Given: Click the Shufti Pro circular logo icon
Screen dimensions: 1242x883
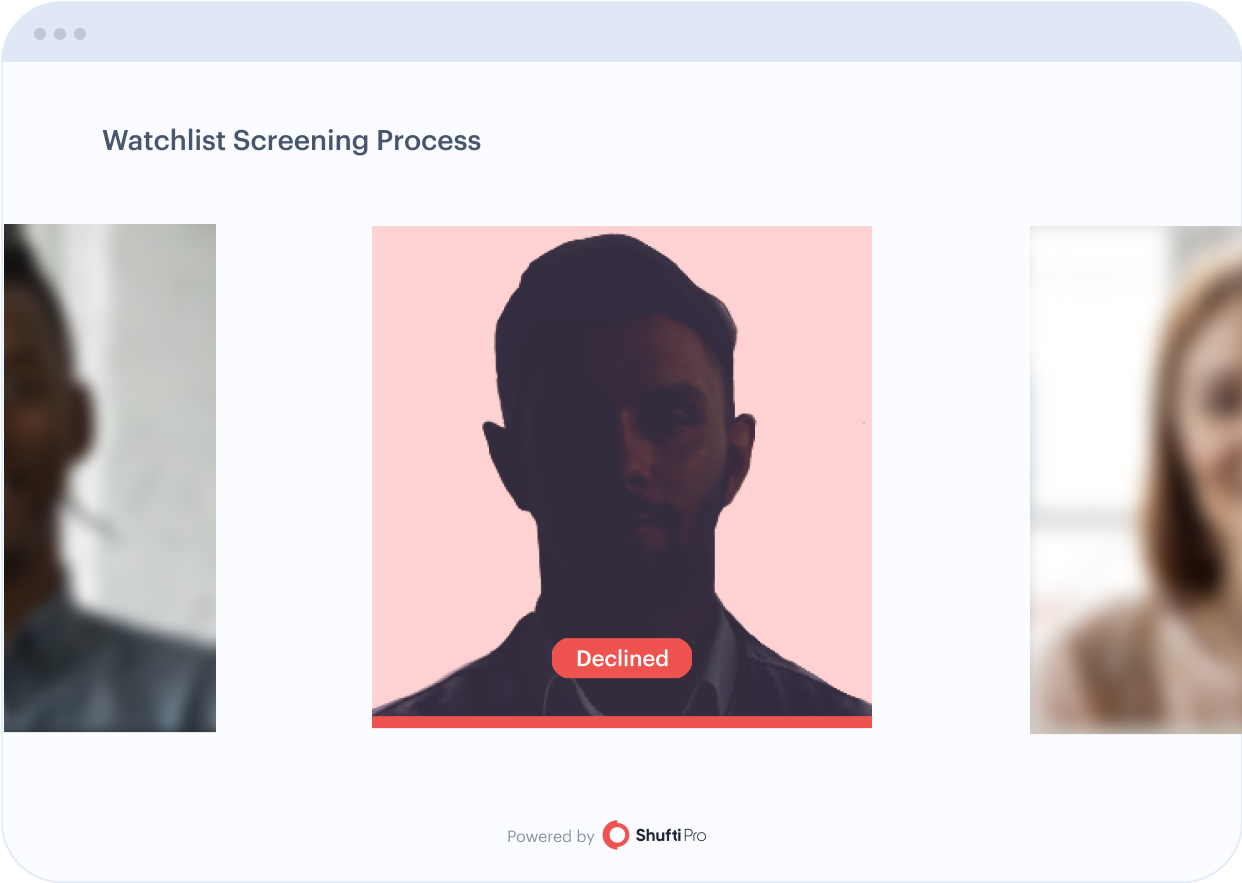Looking at the screenshot, I should pos(616,835).
